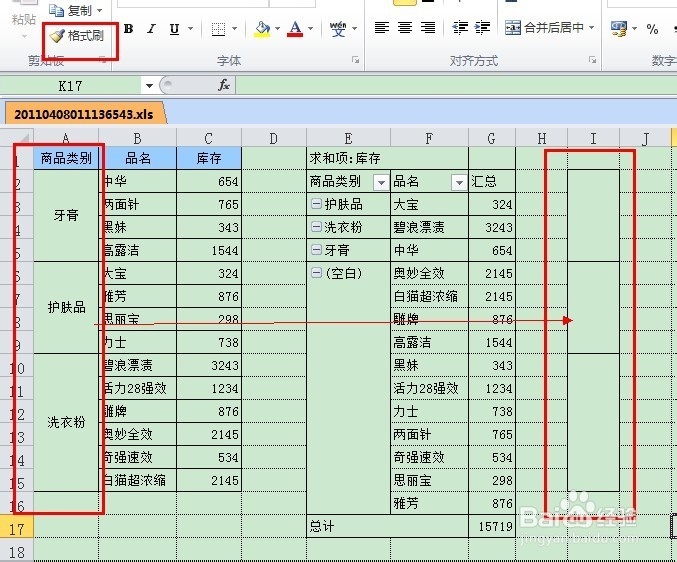Open the borders dropdown arrow
The width and height of the screenshot is (677, 562).
[234, 29]
